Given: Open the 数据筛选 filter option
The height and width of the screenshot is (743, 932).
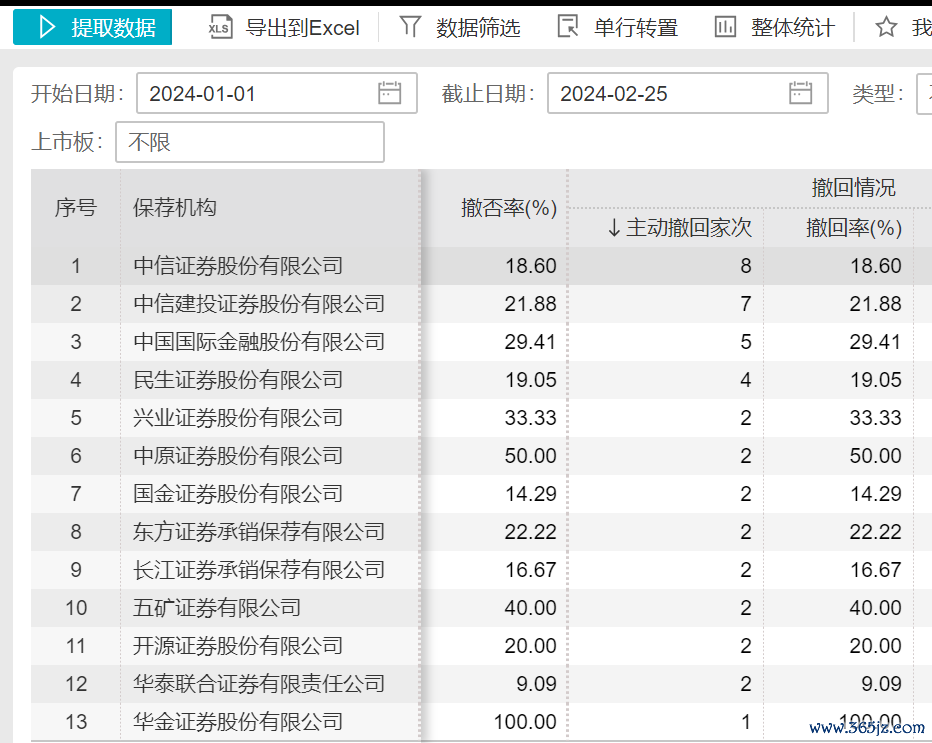Looking at the screenshot, I should pos(460,27).
